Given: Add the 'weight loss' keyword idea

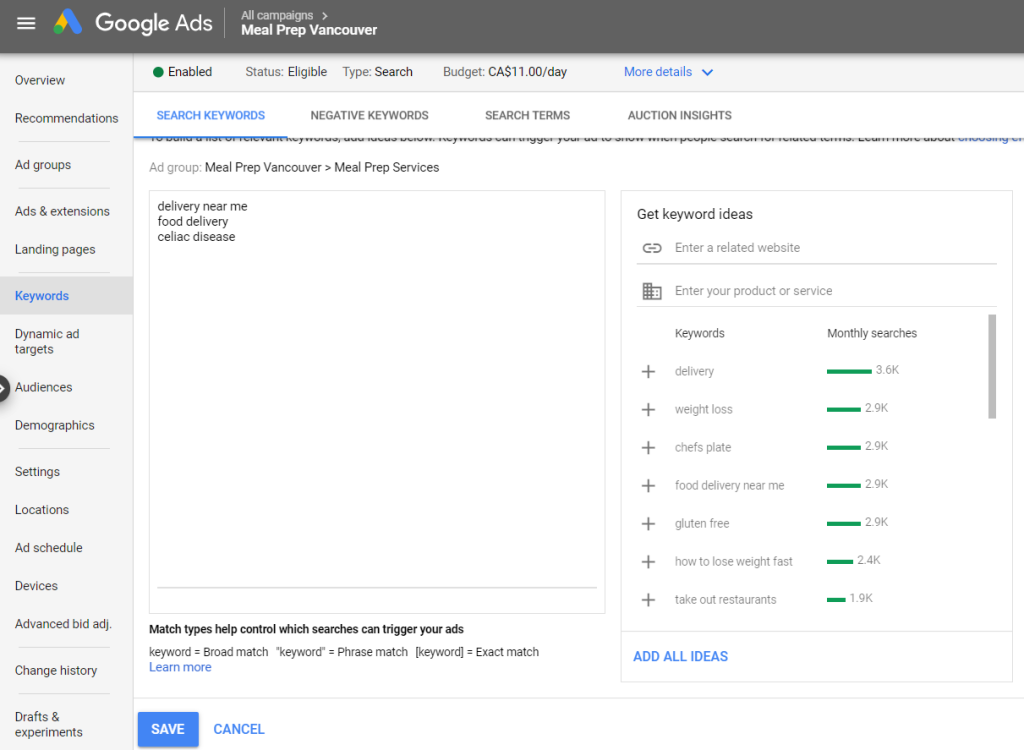Looking at the screenshot, I should click(x=648, y=410).
